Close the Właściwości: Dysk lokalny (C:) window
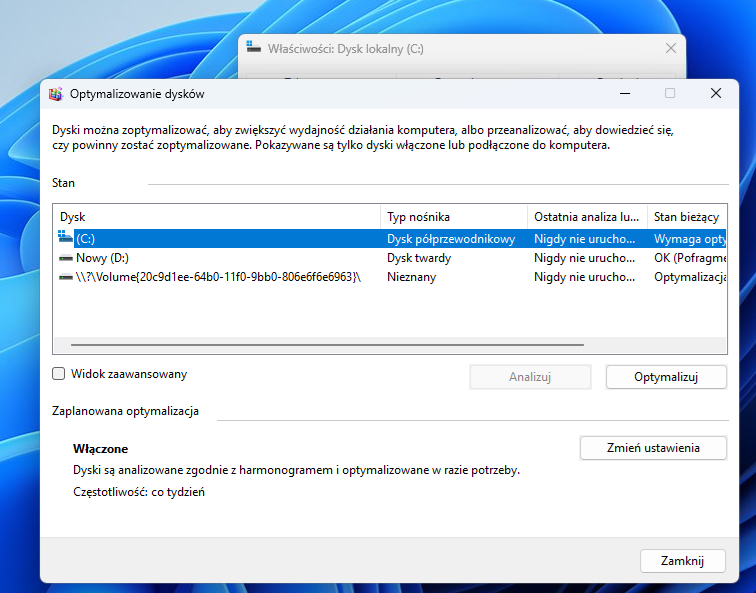Viewport: 756px width, 593px height. point(671,48)
